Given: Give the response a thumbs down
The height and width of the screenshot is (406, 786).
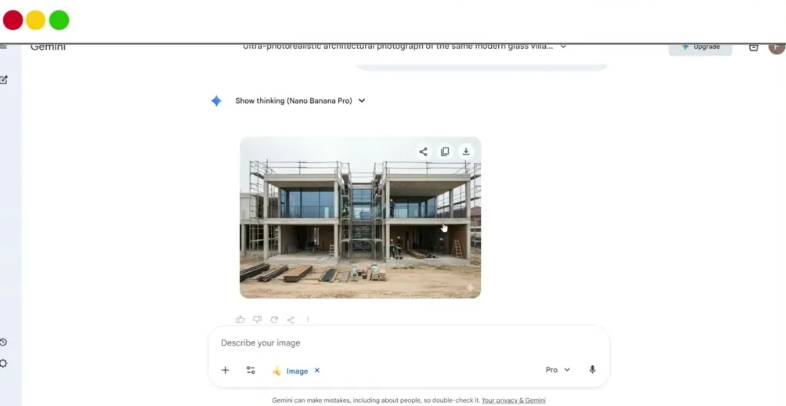Looking at the screenshot, I should click(x=257, y=320).
